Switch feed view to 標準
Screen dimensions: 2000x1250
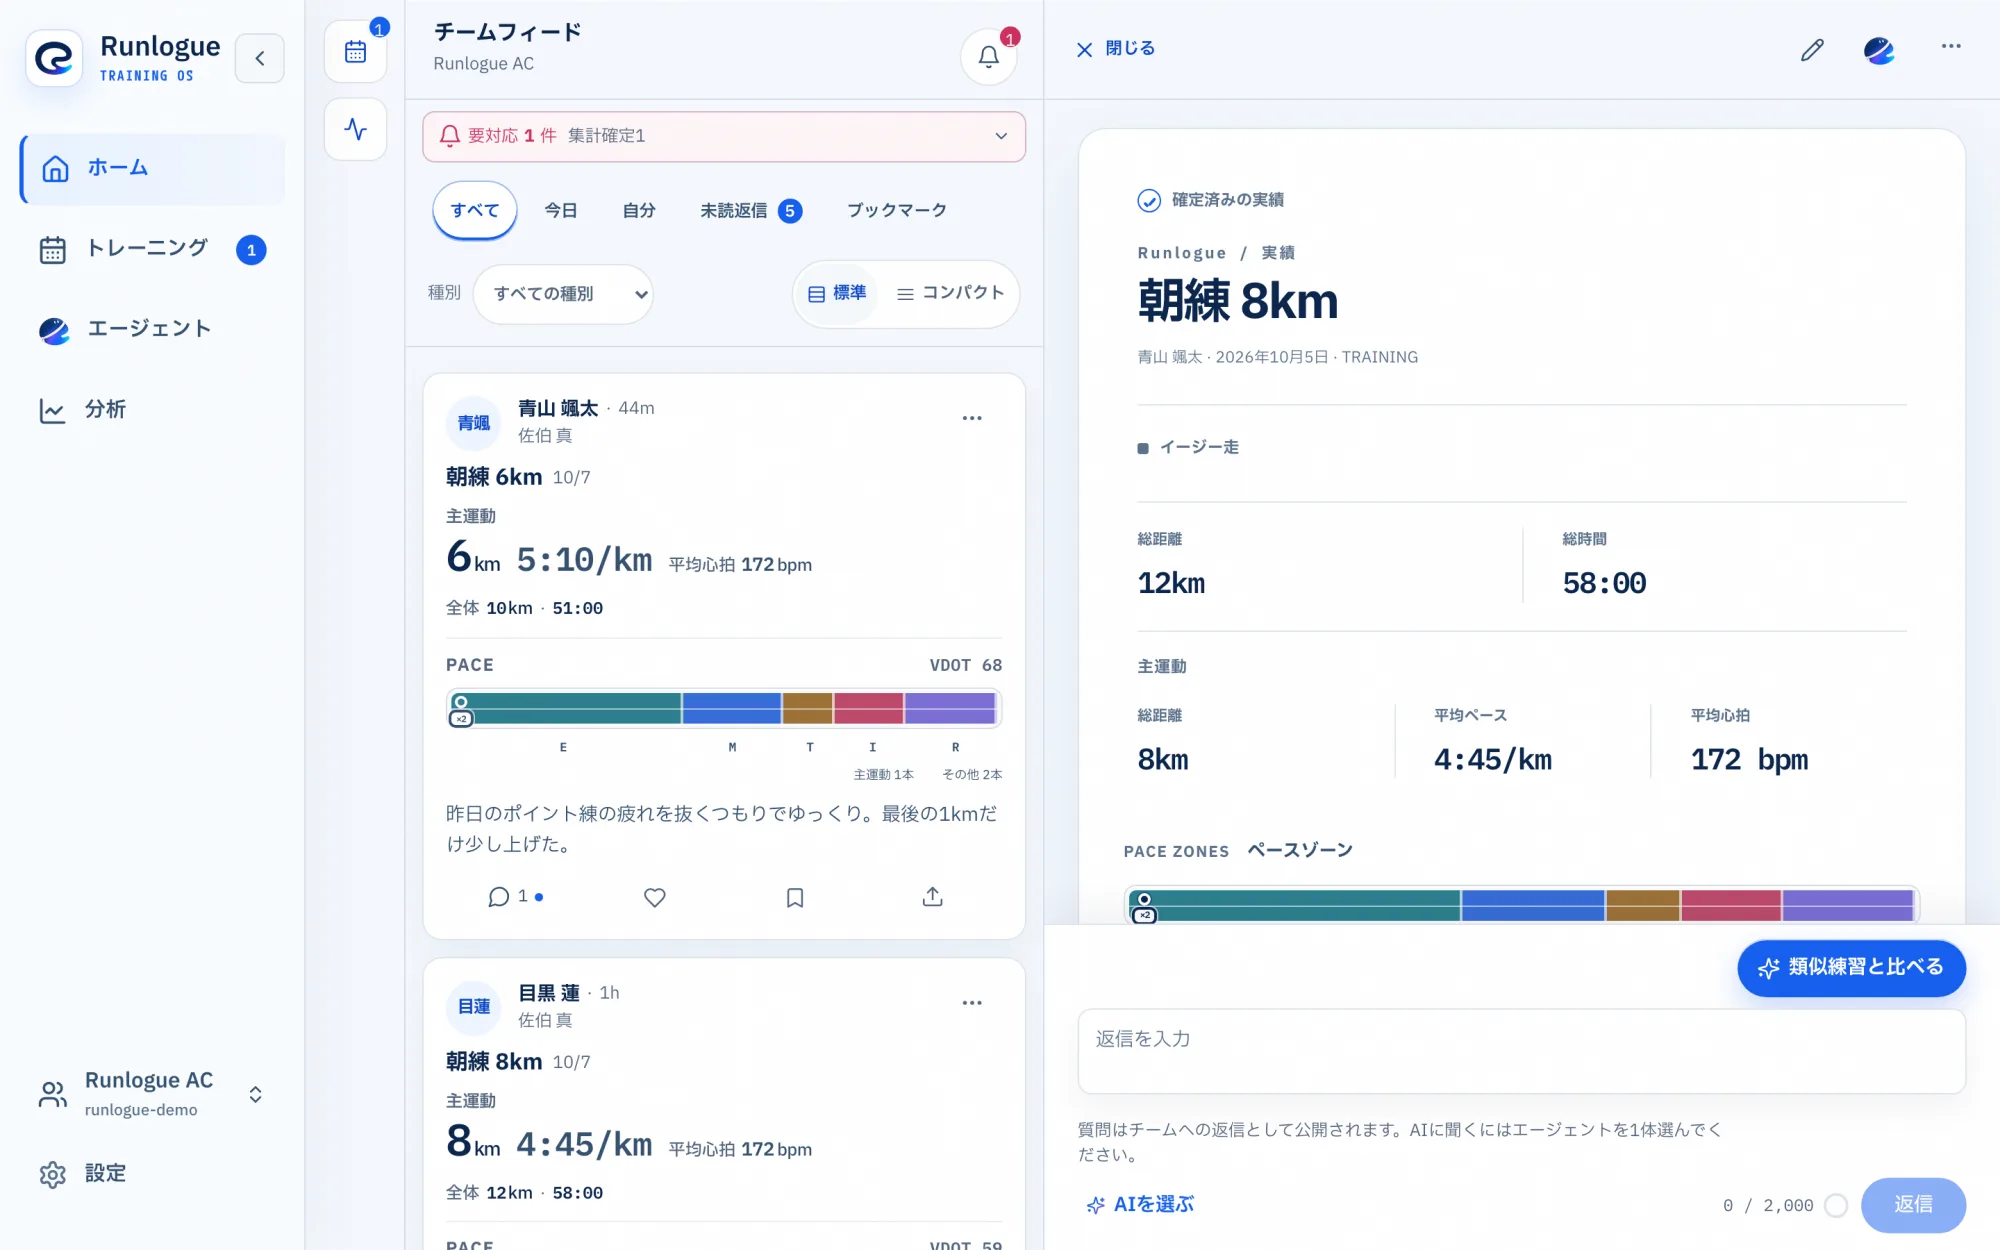point(837,293)
